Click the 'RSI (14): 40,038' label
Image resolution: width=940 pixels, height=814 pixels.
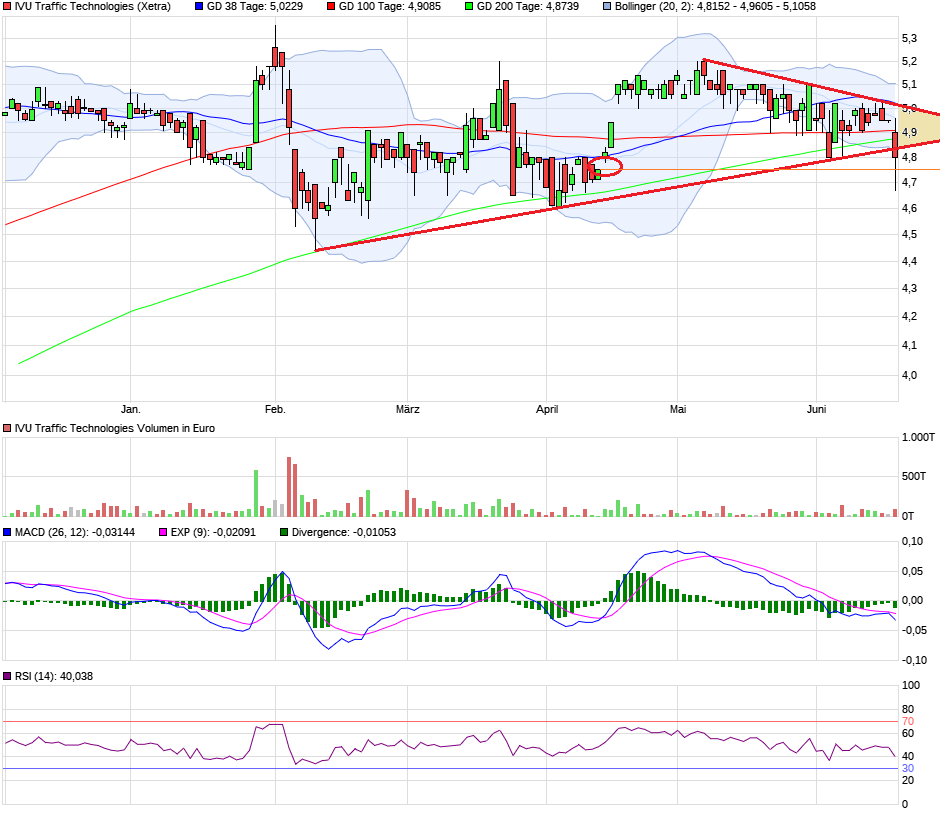(54, 676)
